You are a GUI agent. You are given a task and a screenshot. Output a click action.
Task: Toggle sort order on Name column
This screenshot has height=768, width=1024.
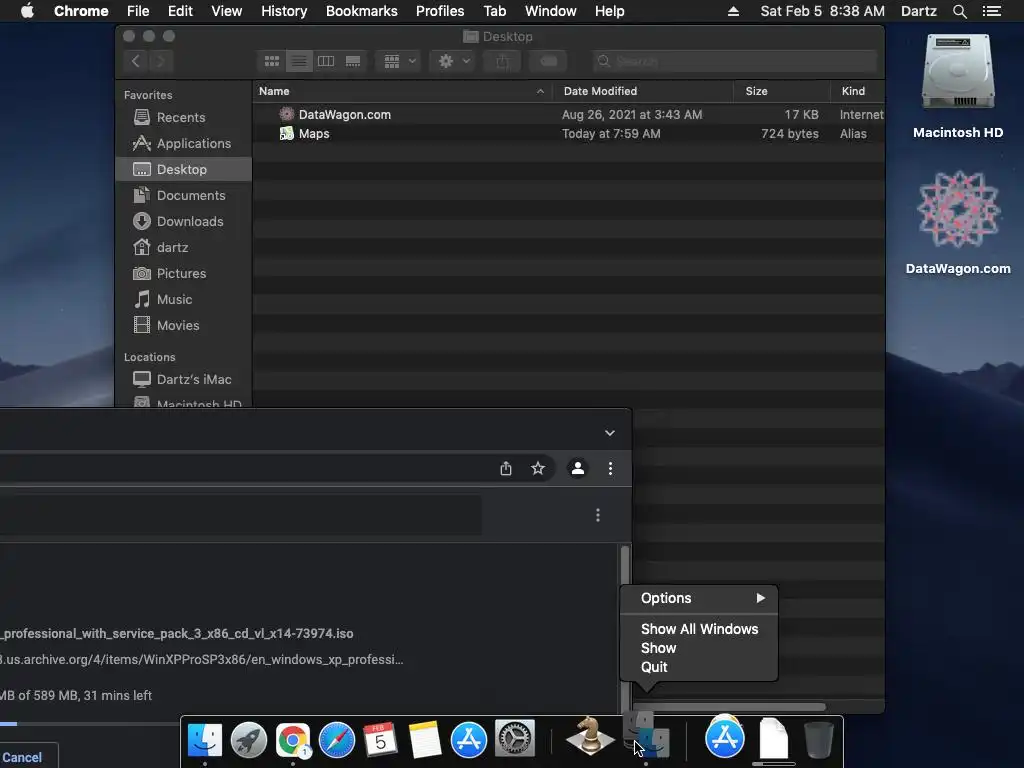(402, 91)
